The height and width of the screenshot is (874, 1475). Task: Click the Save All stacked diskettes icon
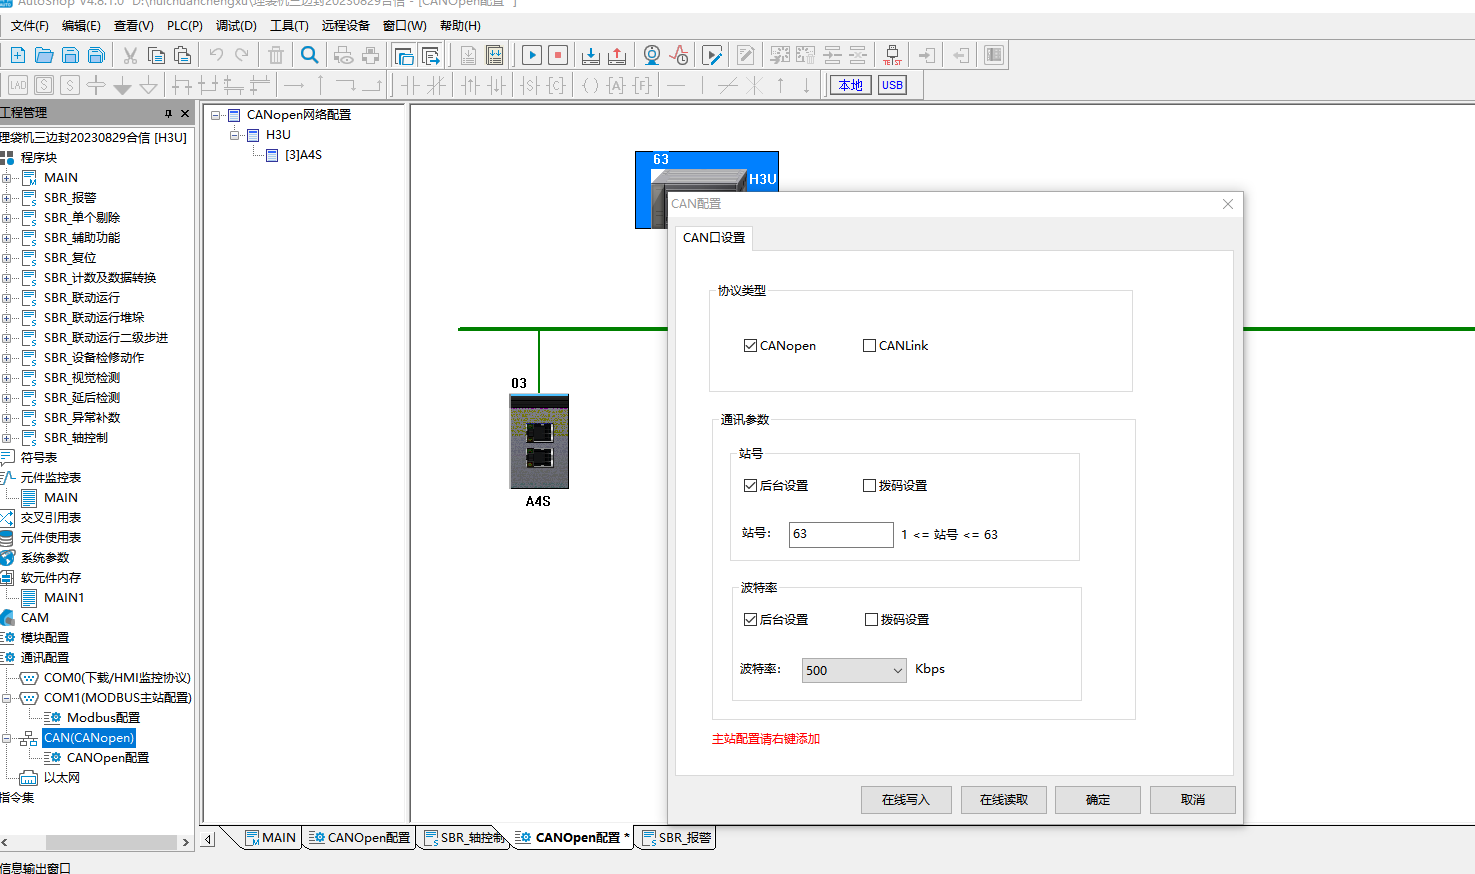point(96,55)
